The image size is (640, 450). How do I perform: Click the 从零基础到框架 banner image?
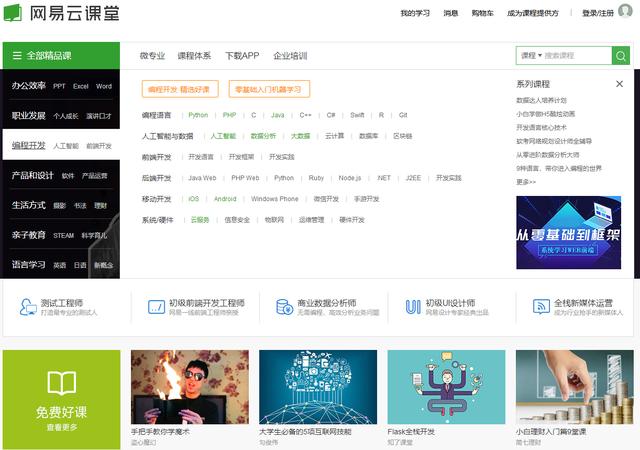tap(568, 232)
